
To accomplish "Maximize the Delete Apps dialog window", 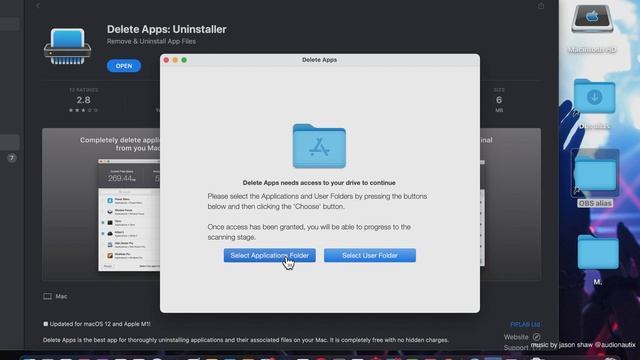I will [184, 60].
